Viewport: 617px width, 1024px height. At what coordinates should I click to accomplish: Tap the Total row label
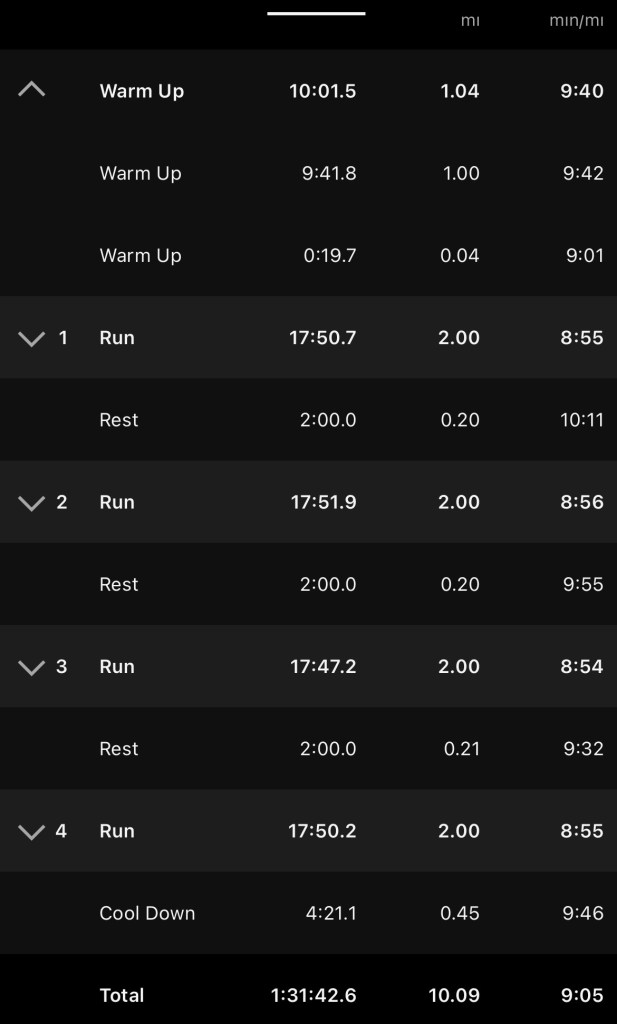click(122, 995)
